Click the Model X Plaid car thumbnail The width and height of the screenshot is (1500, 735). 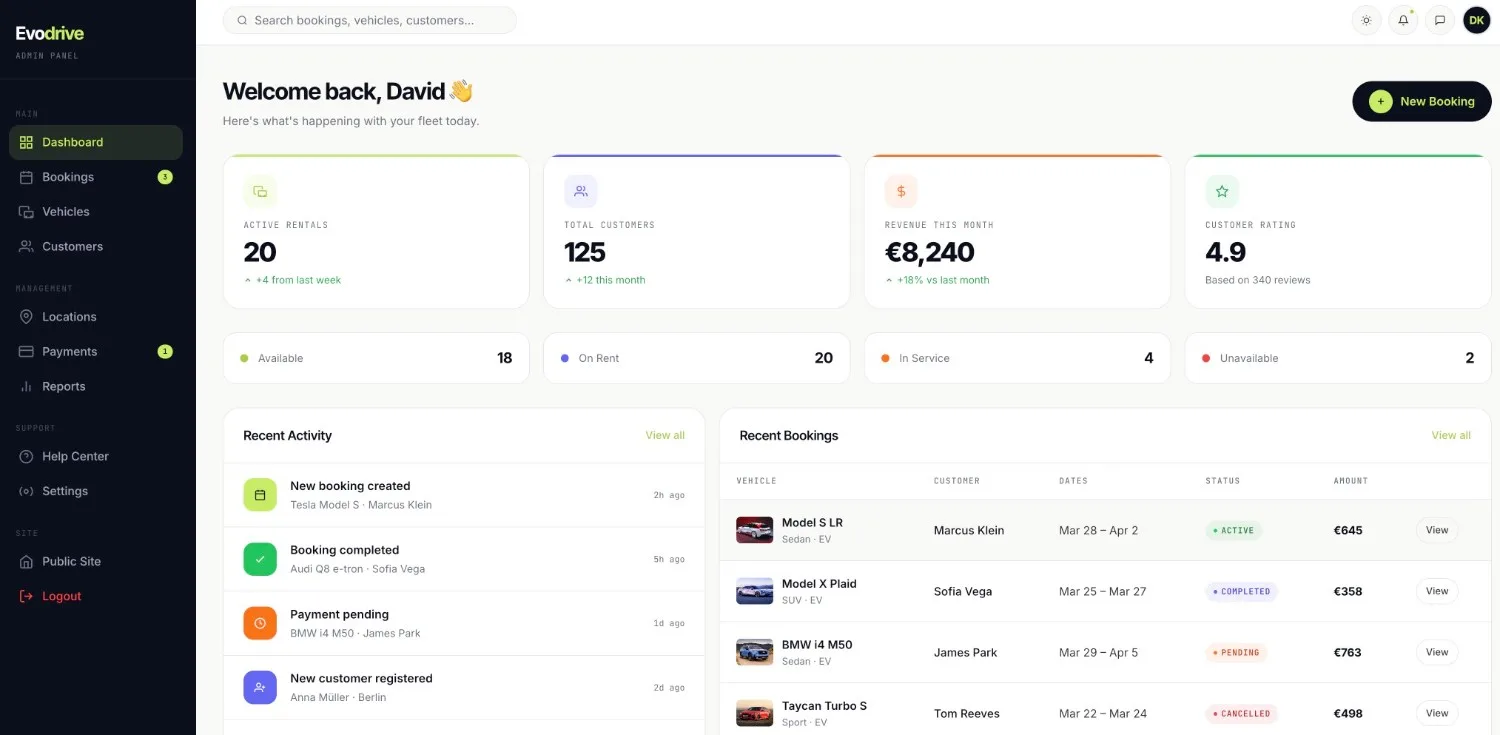click(755, 591)
